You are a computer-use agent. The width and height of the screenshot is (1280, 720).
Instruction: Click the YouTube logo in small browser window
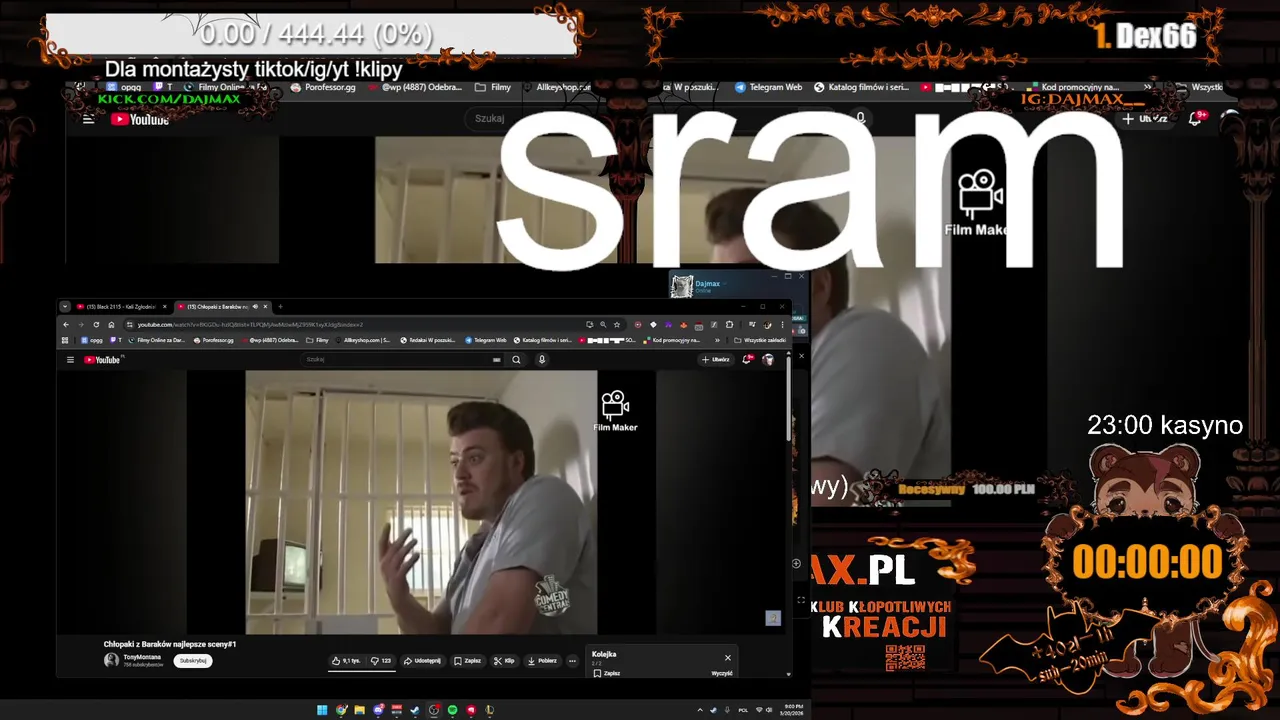[x=102, y=360]
